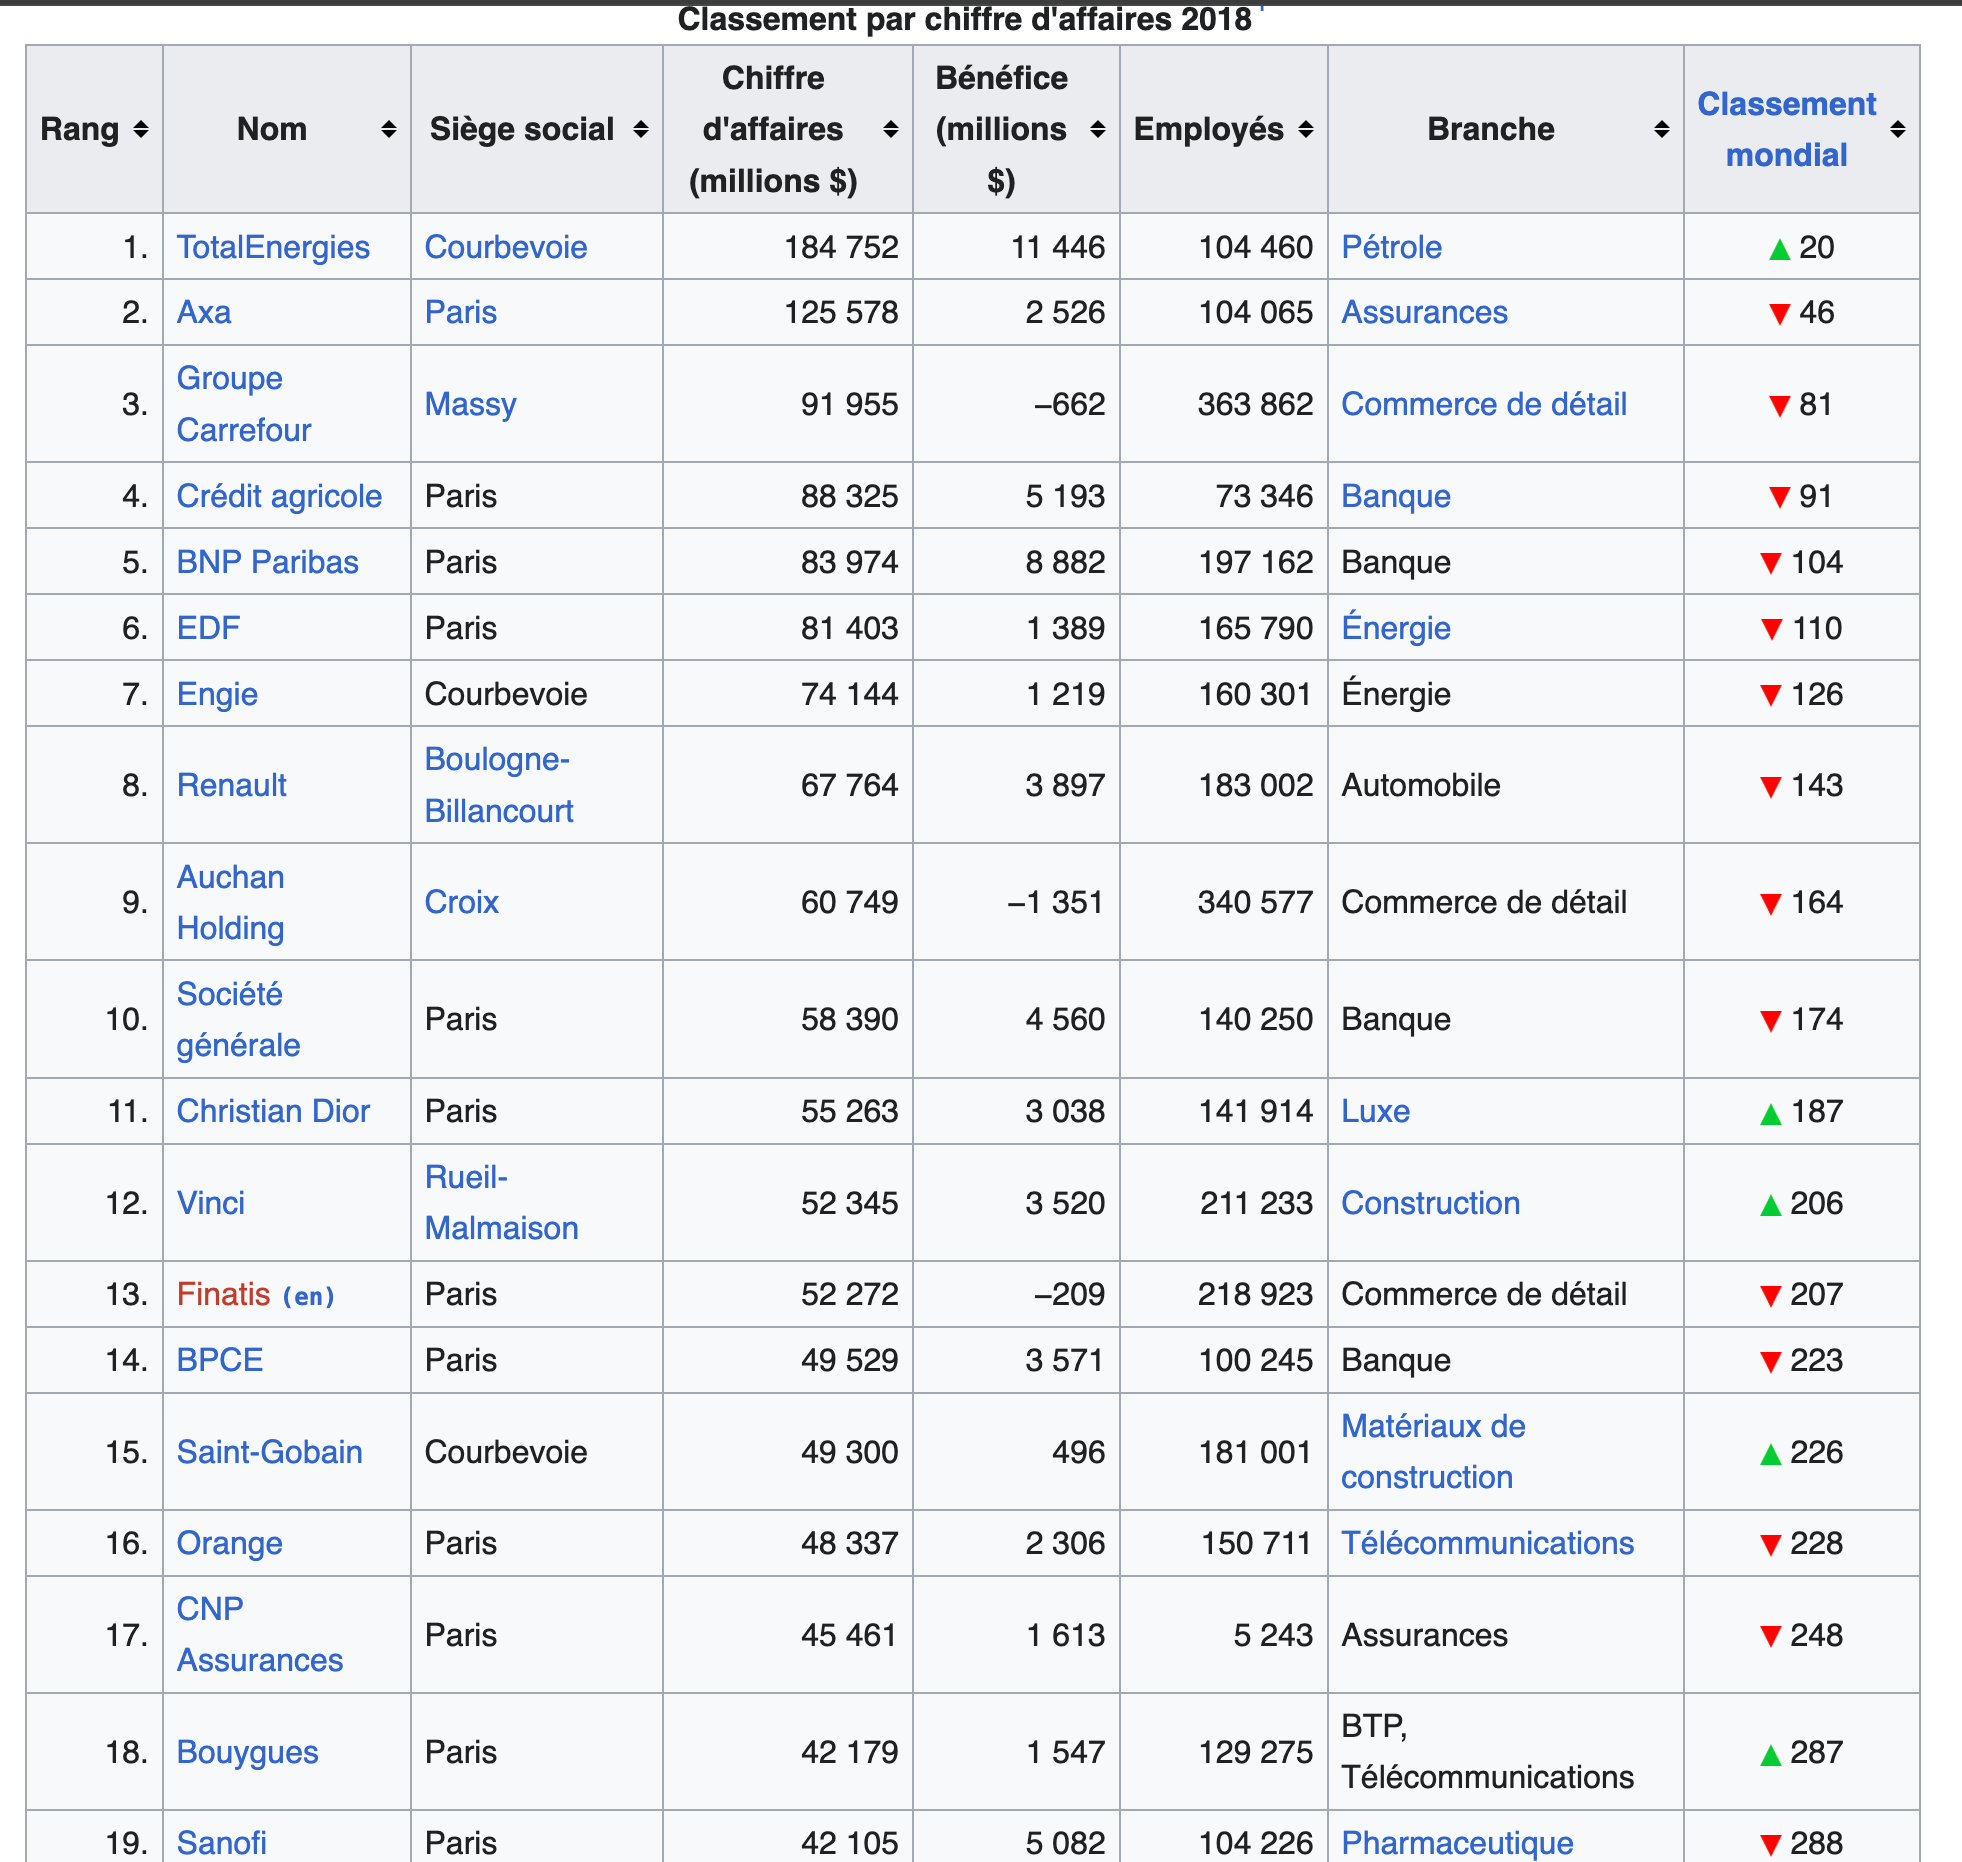The height and width of the screenshot is (1862, 1962).
Task: Select BPCE employees value 100 245
Action: click(x=1255, y=1360)
